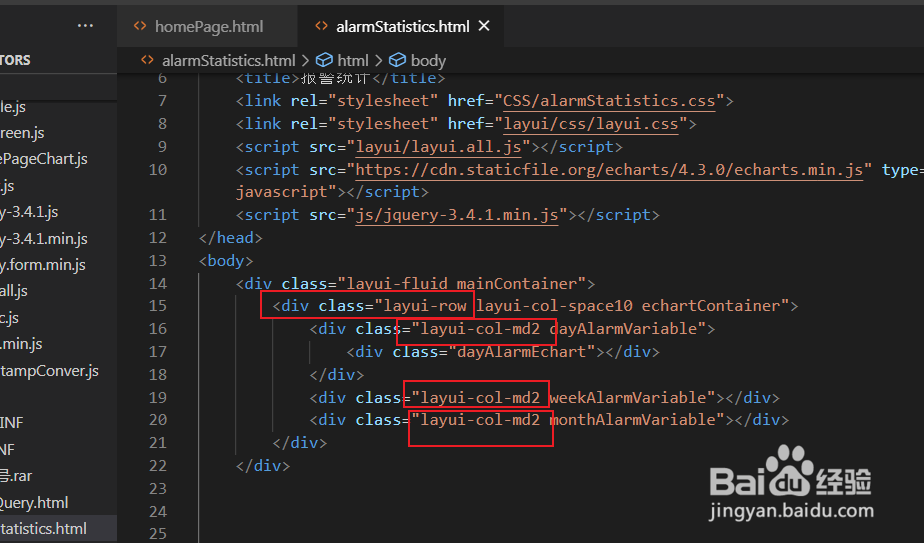Click the dayAlarmEchart class text
The image size is (924, 543).
click(x=522, y=352)
